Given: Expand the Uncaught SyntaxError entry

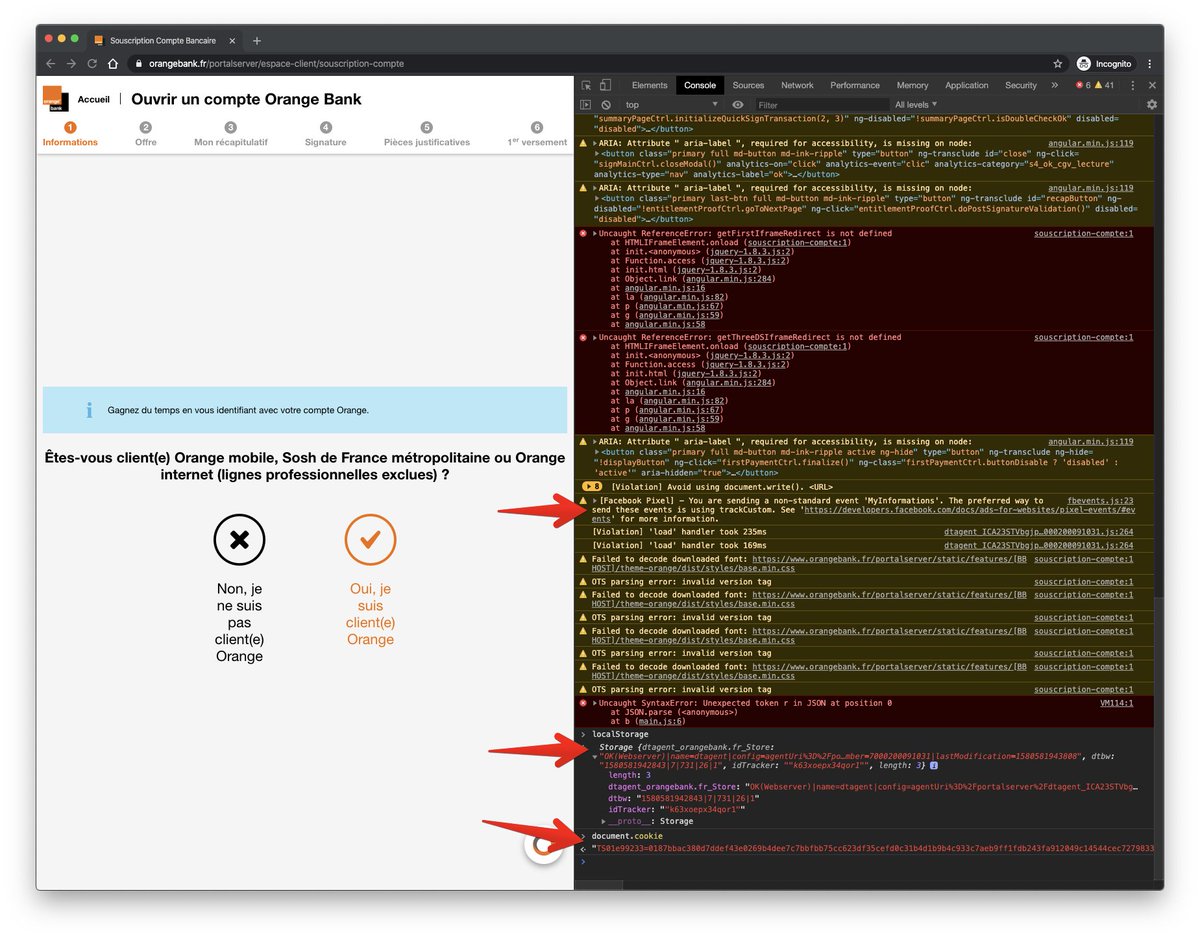Looking at the screenshot, I should click(x=595, y=703).
